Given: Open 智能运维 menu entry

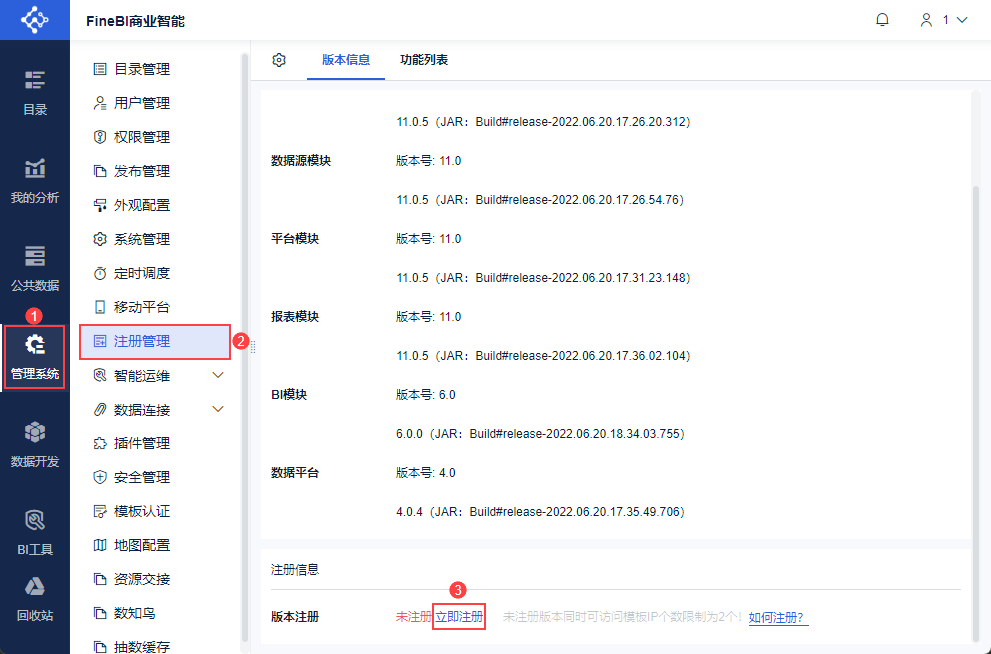Looking at the screenshot, I should [x=155, y=375].
